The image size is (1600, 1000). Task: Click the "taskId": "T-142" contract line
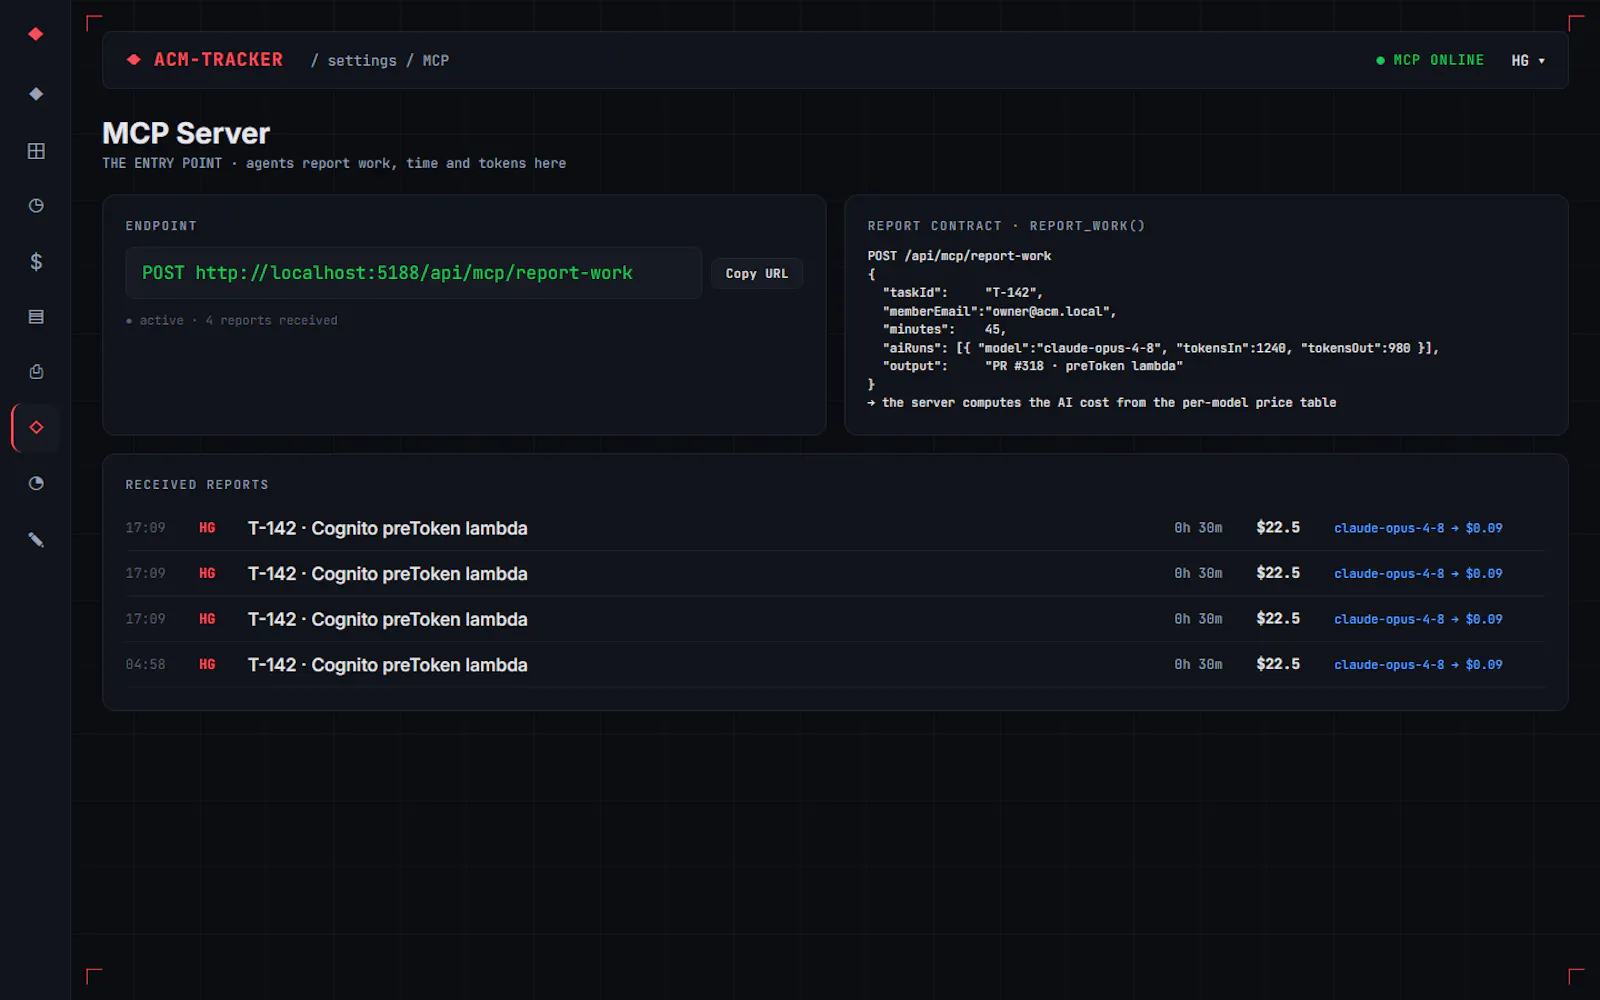(962, 293)
